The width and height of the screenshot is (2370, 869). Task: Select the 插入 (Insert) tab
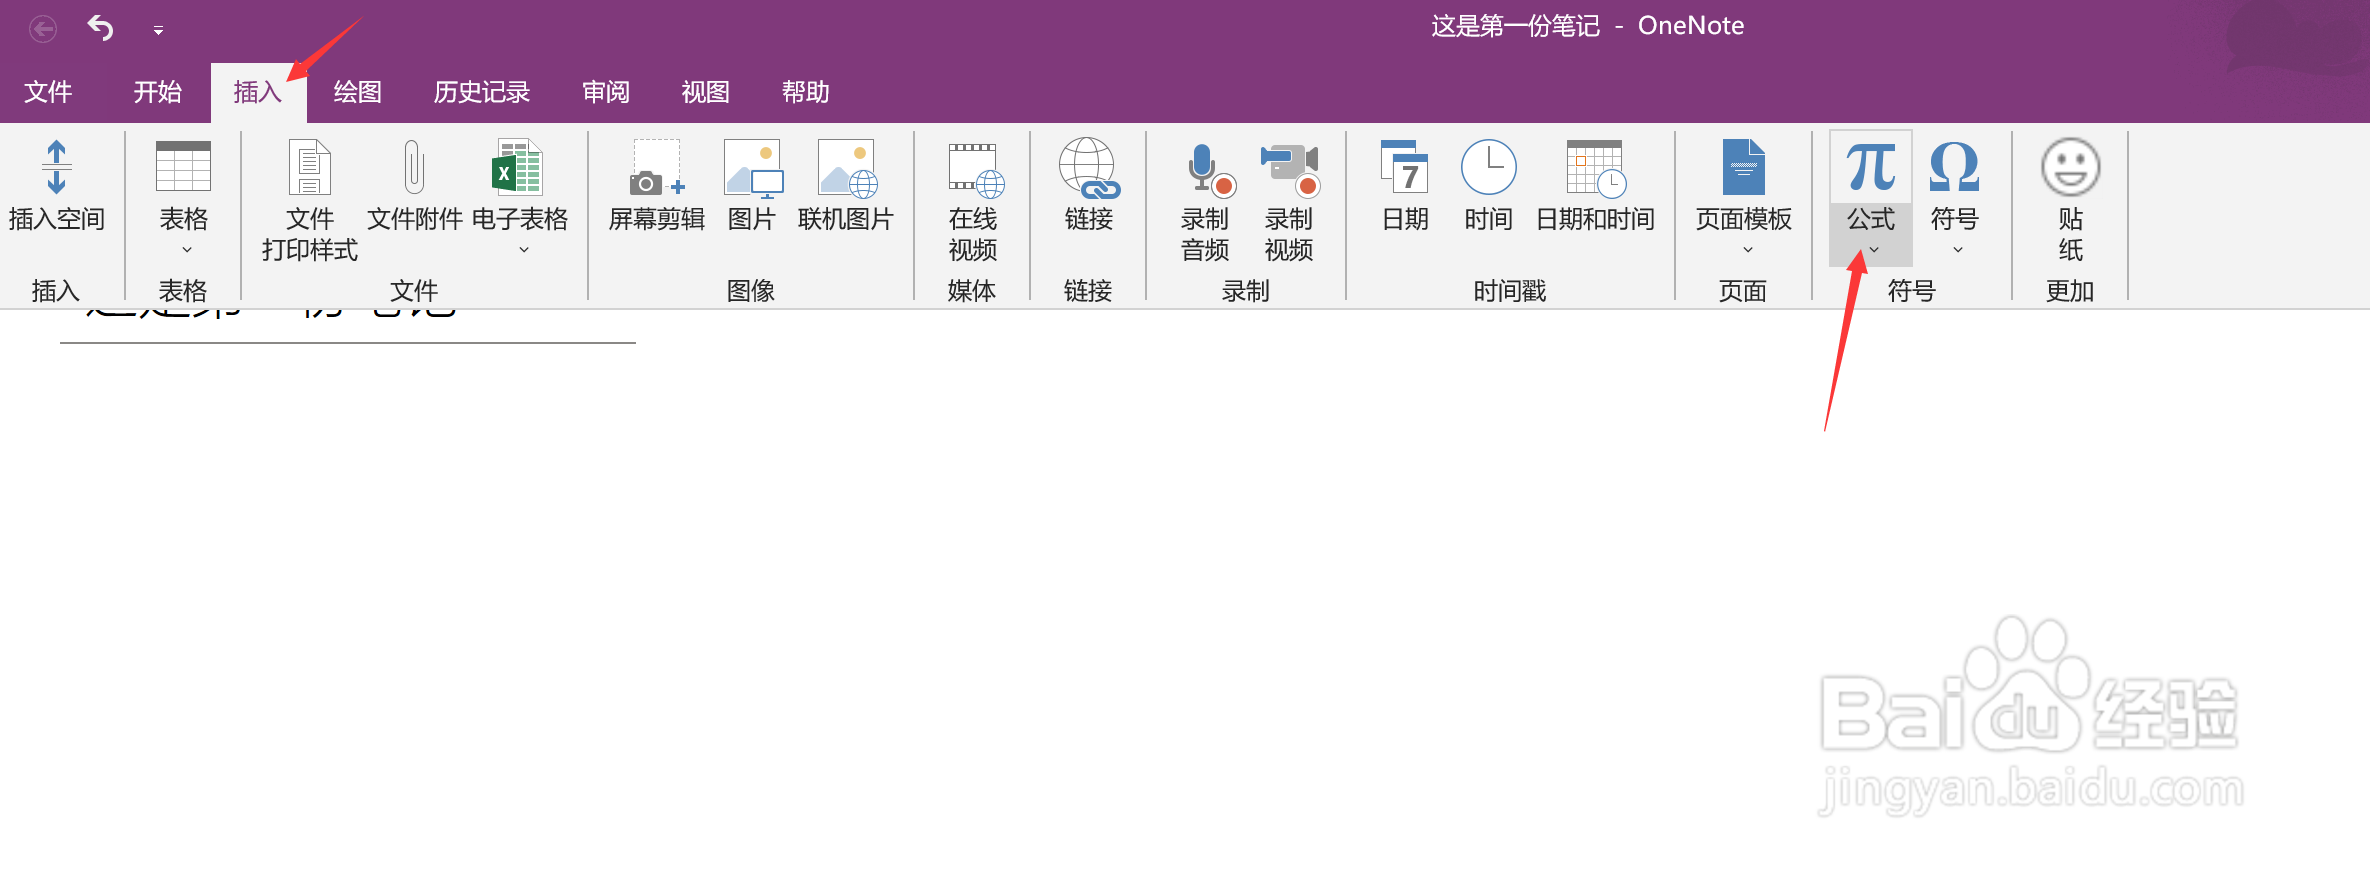[258, 92]
